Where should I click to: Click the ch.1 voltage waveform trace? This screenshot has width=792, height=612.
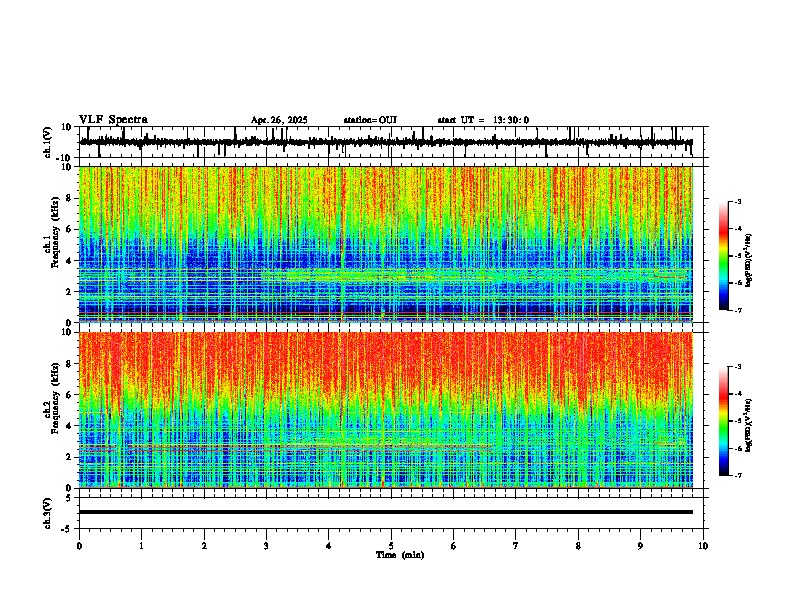pos(385,142)
